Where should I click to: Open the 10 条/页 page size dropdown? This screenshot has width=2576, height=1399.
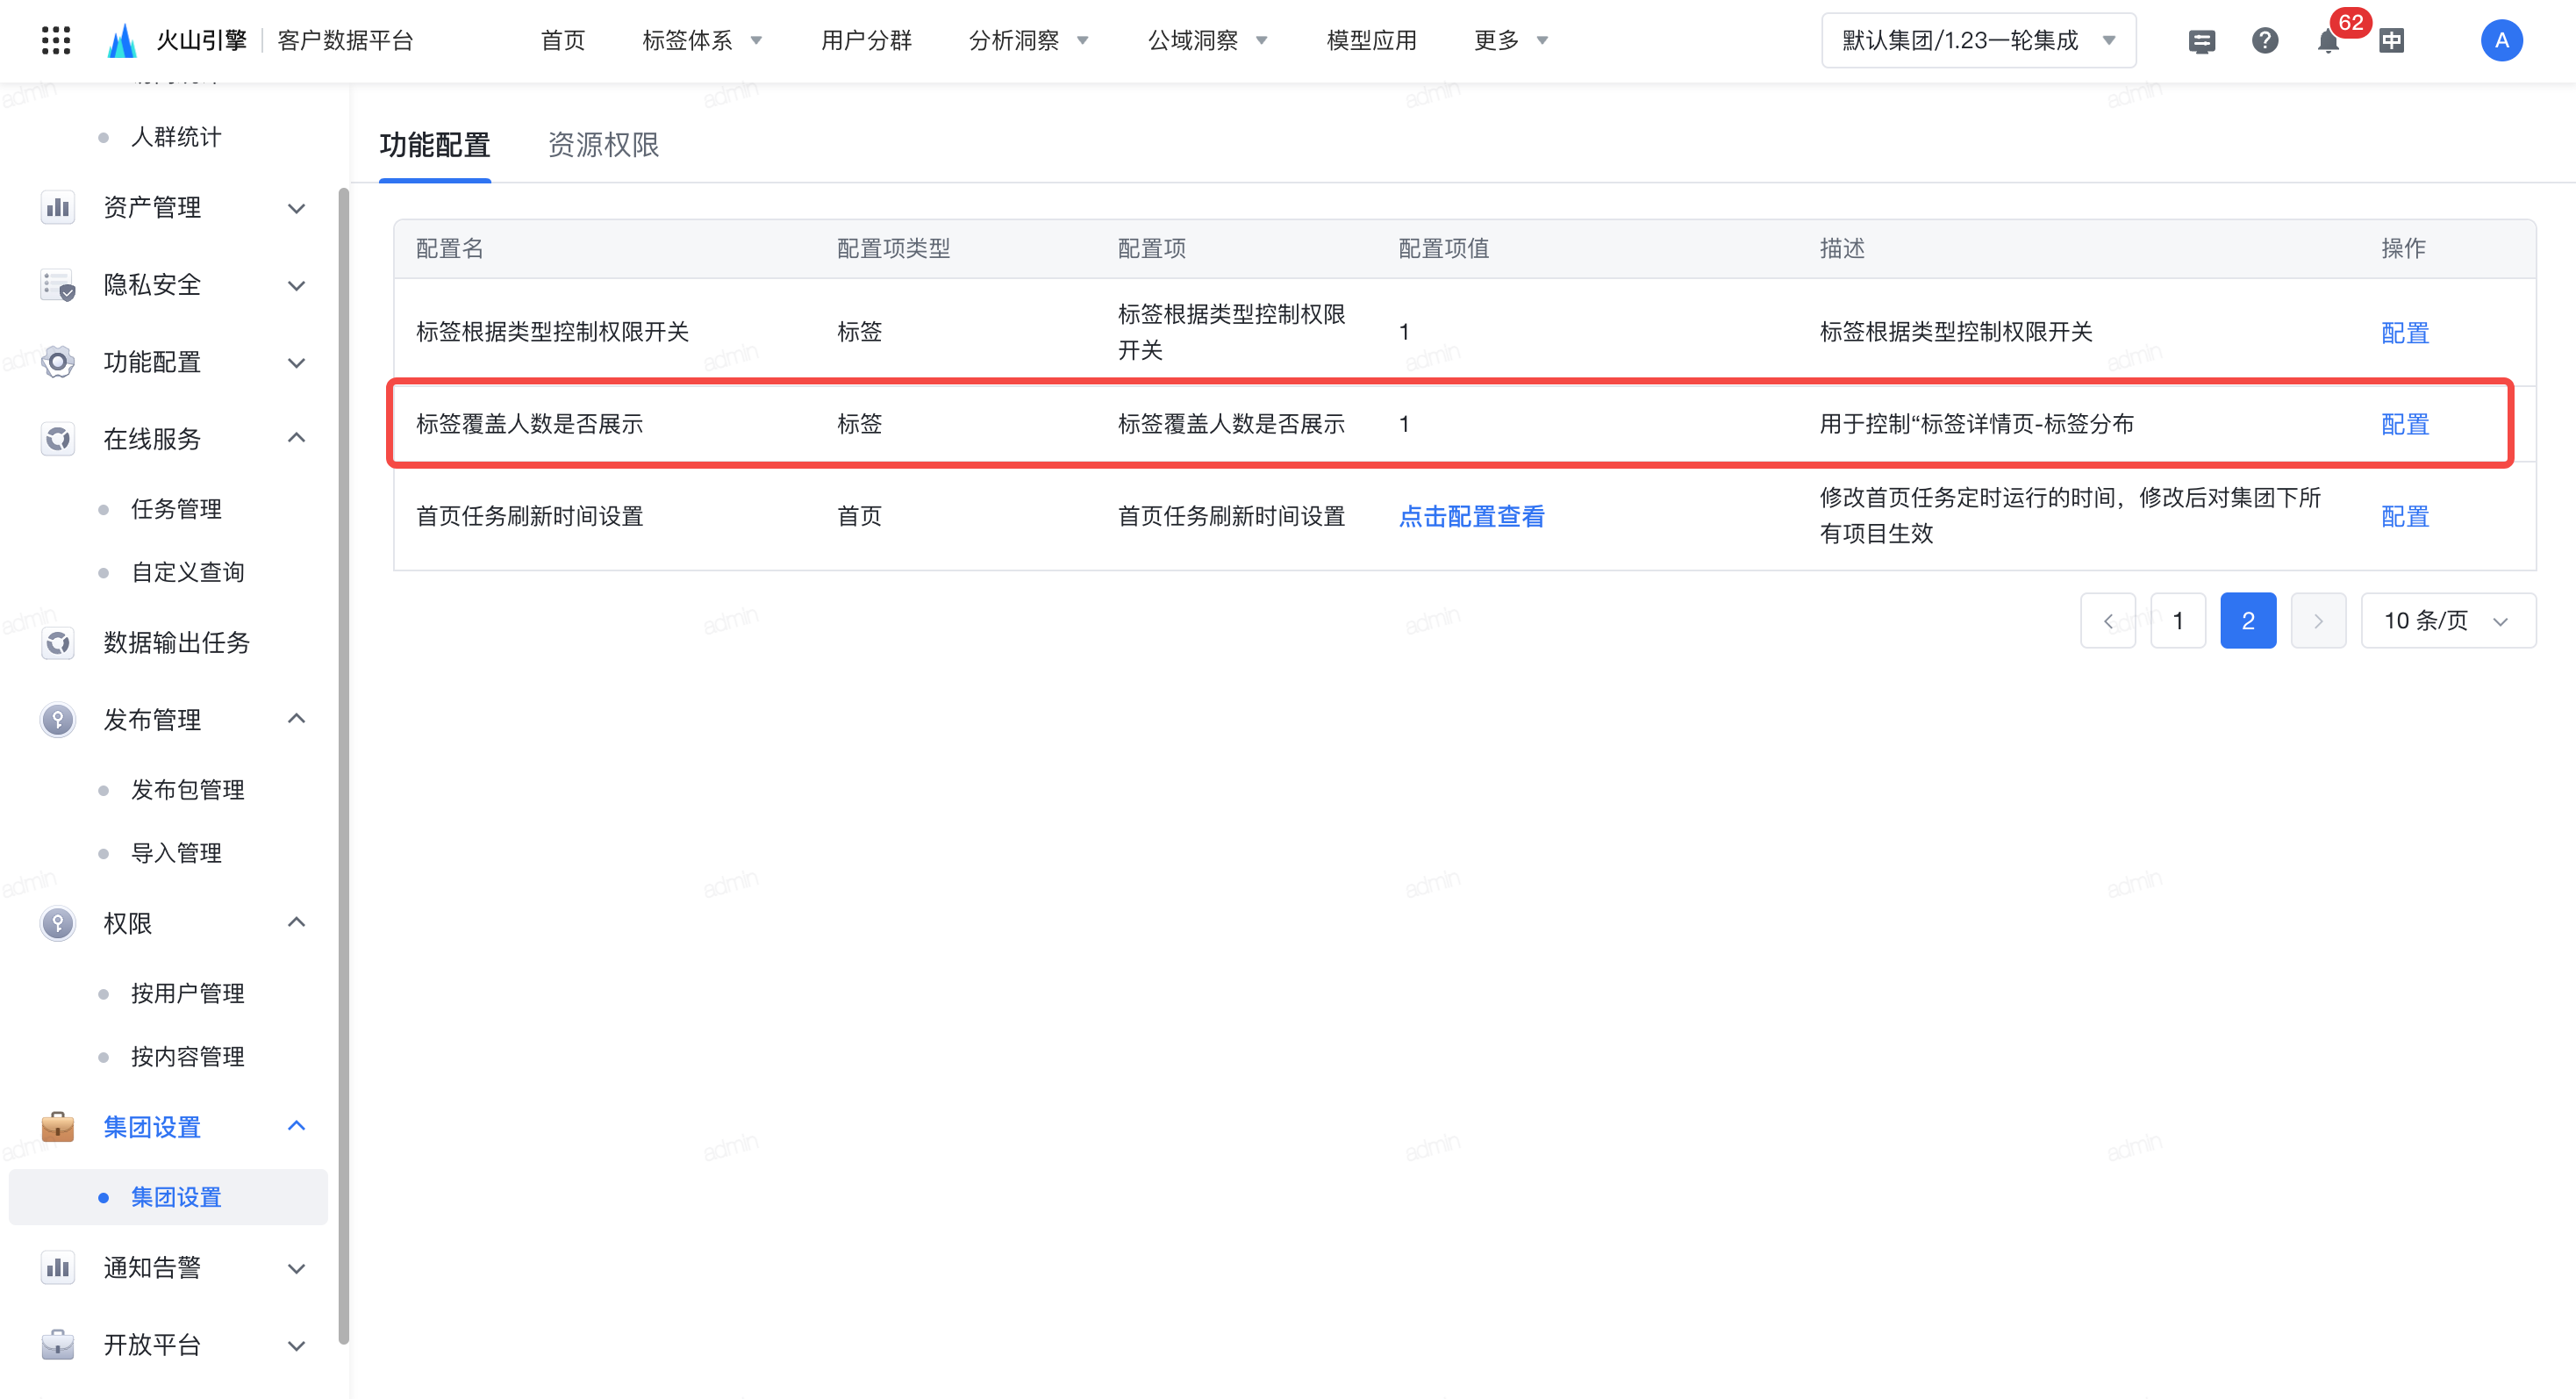click(2448, 620)
